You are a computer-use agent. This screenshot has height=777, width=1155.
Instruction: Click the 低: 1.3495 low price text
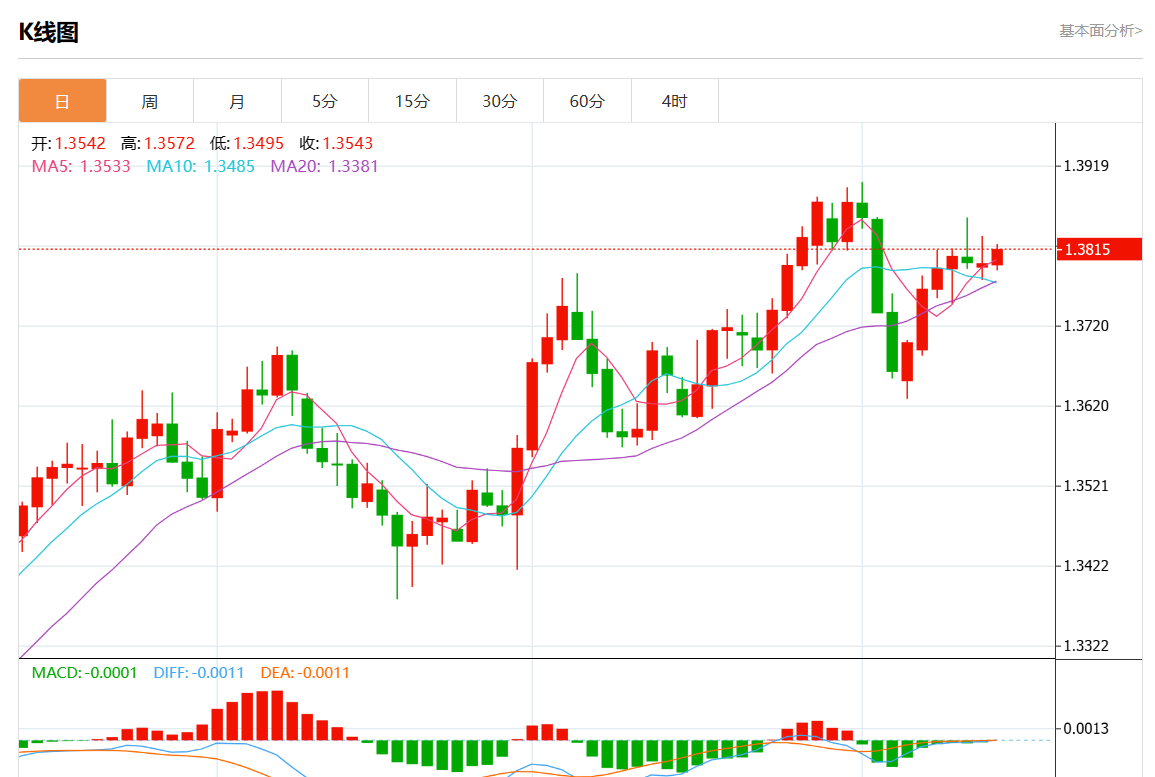tap(247, 144)
